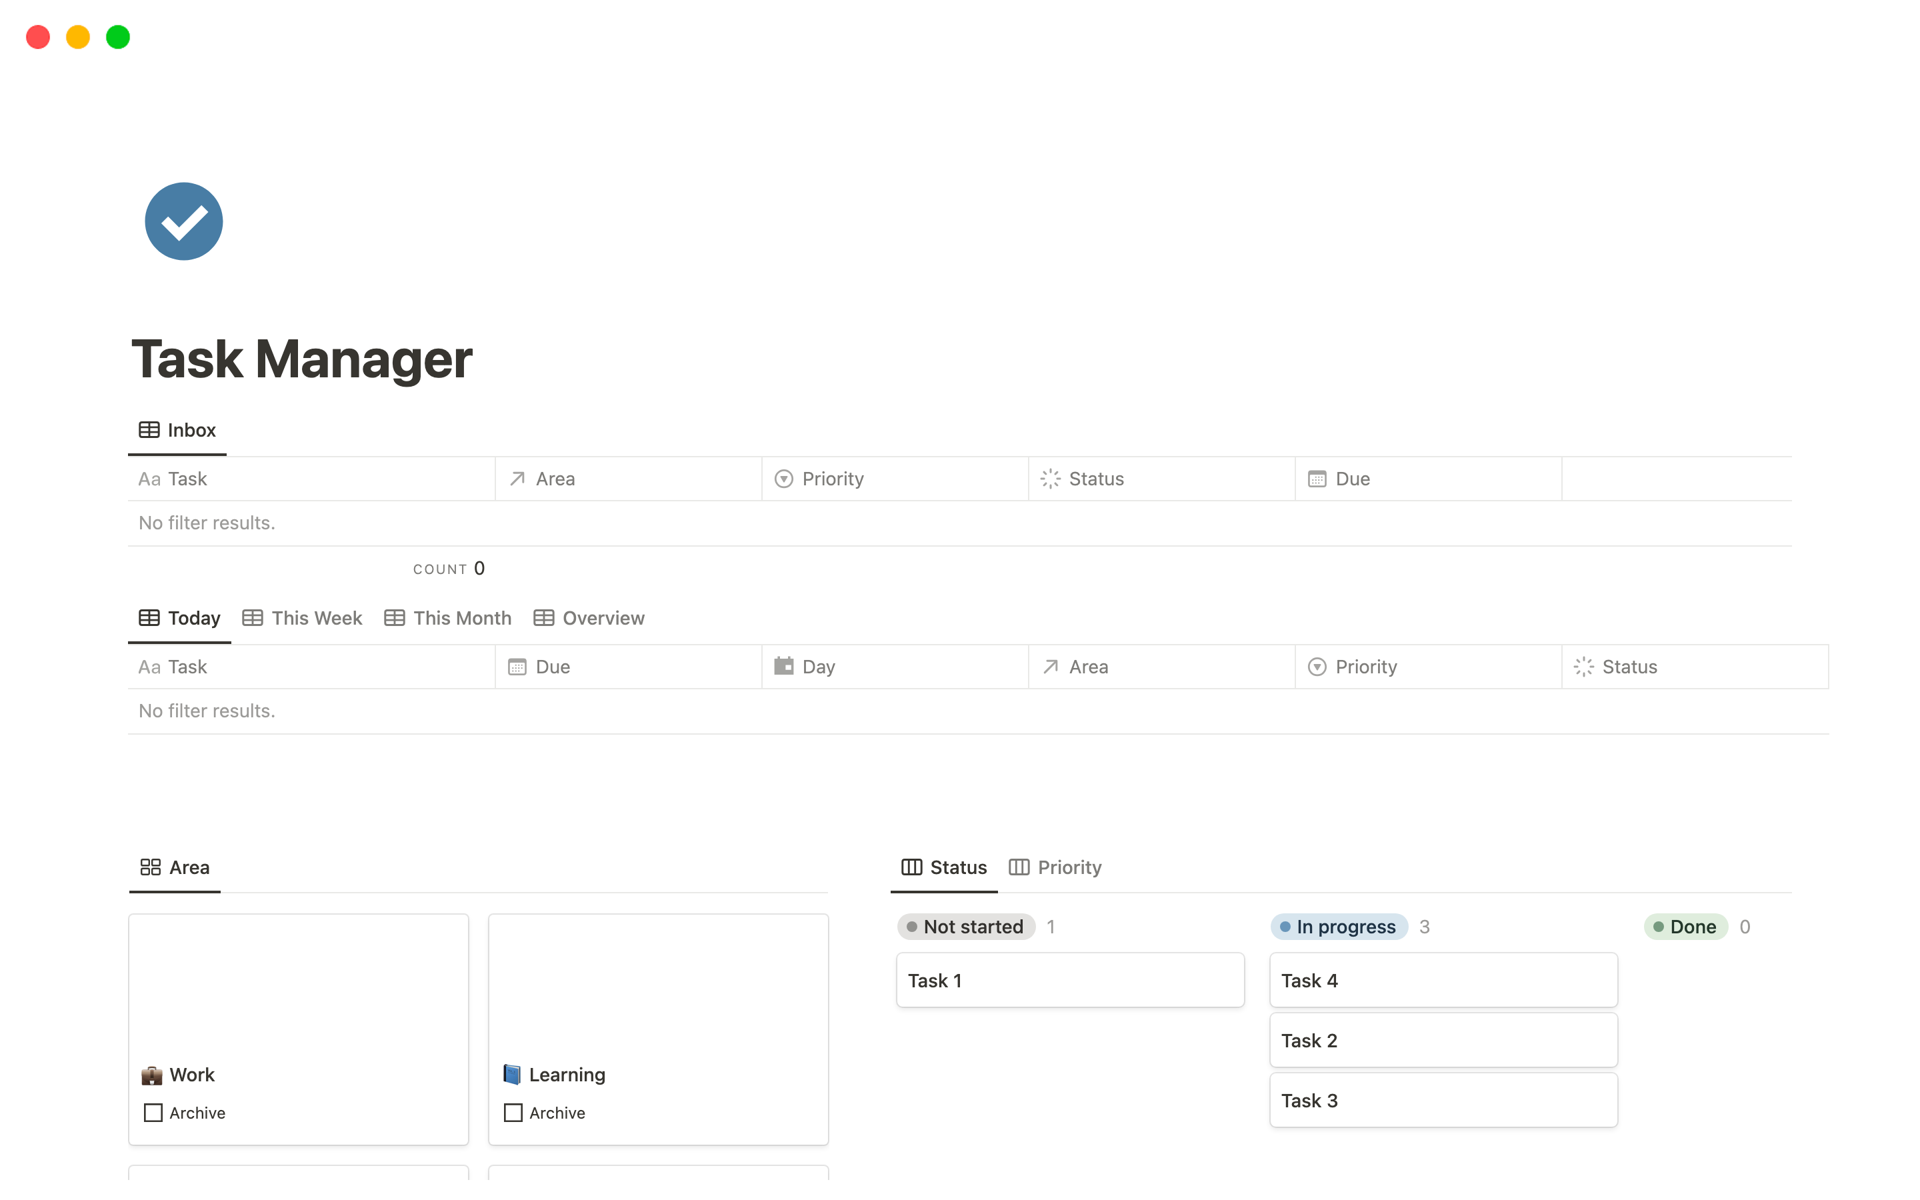
Task: Open the Task 4 card
Action: click(x=1443, y=980)
